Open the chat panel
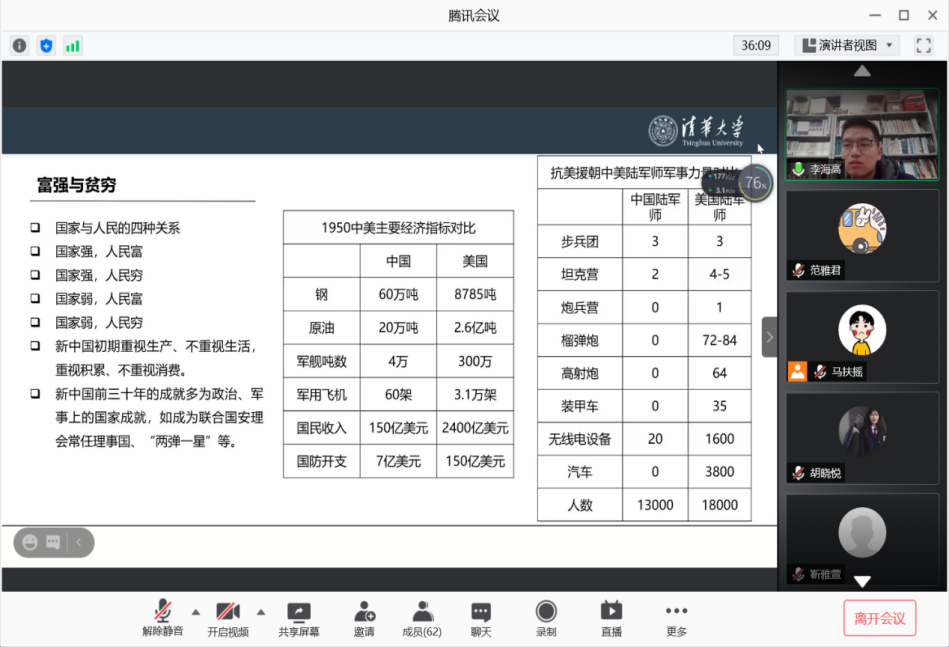This screenshot has width=949, height=647. click(481, 619)
